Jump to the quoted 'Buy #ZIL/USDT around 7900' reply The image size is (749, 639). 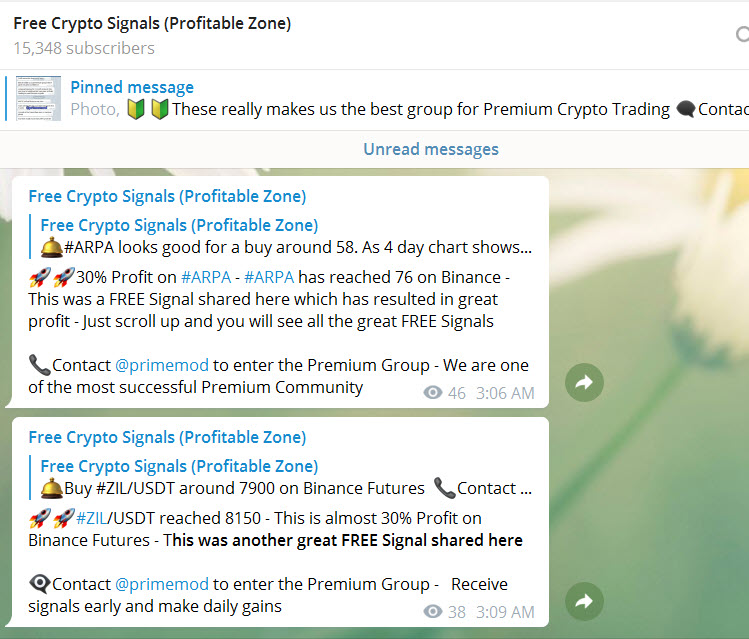click(285, 488)
